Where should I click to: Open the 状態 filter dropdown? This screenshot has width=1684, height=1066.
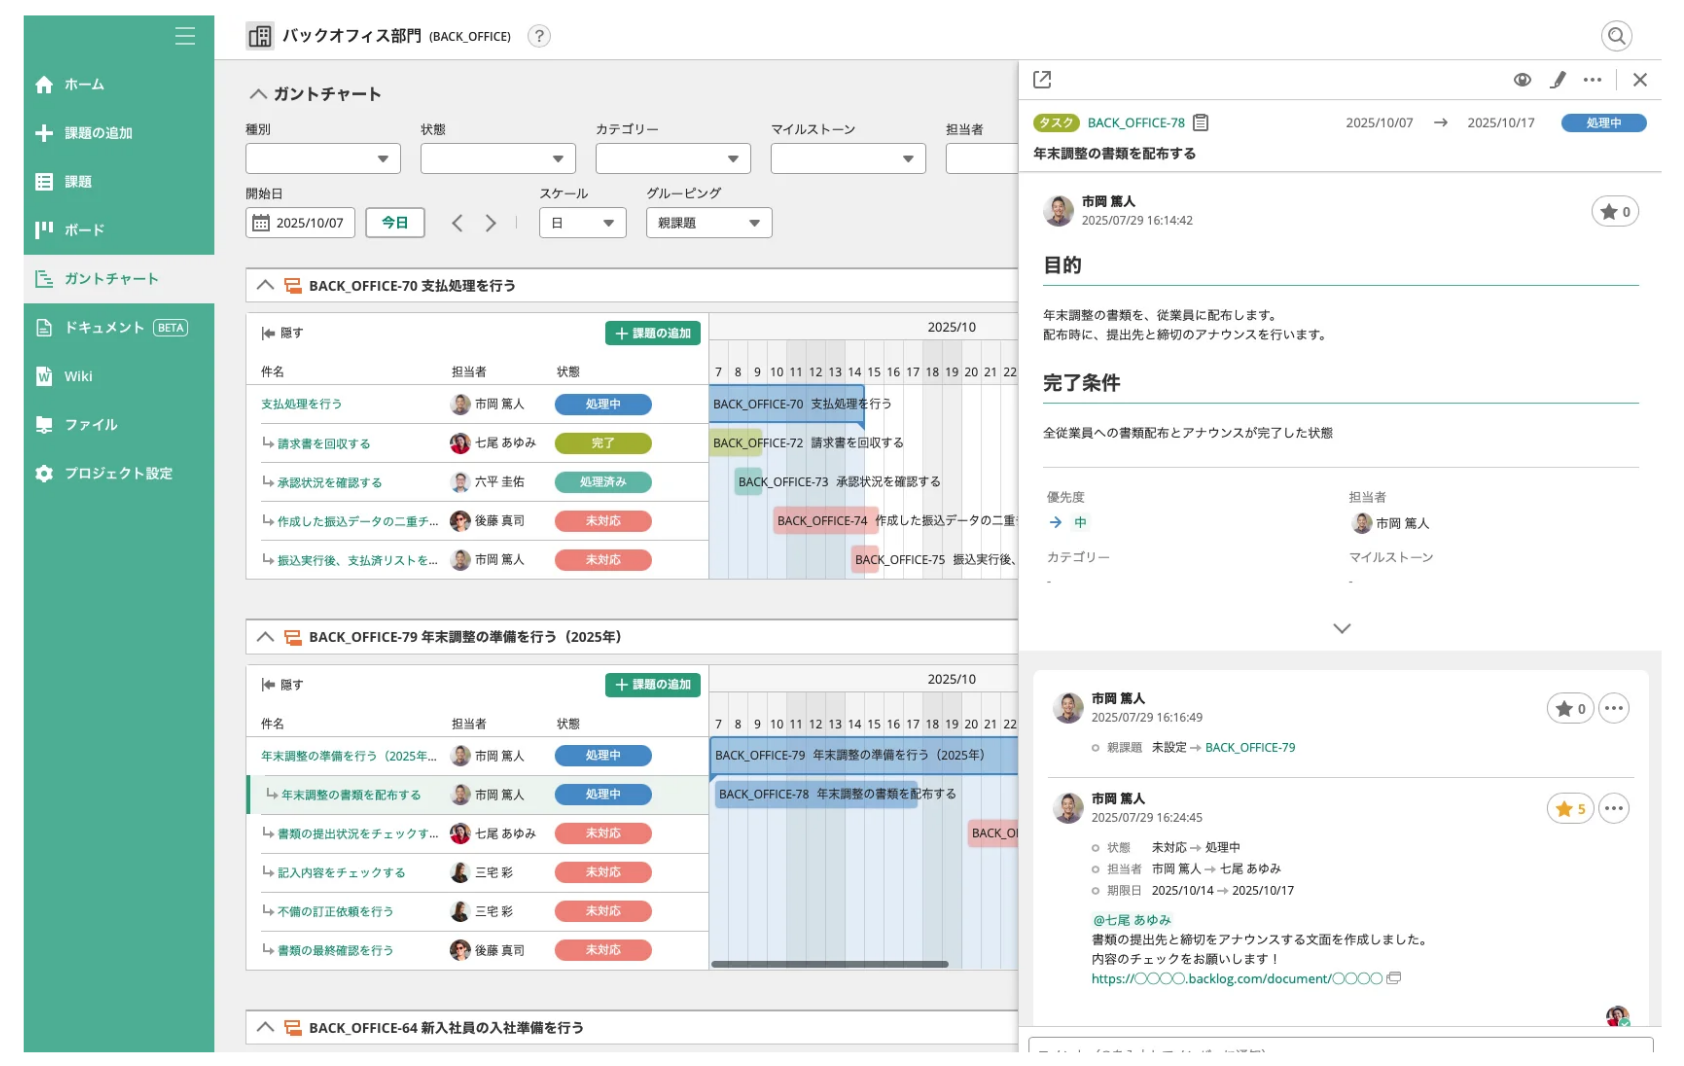(x=498, y=159)
